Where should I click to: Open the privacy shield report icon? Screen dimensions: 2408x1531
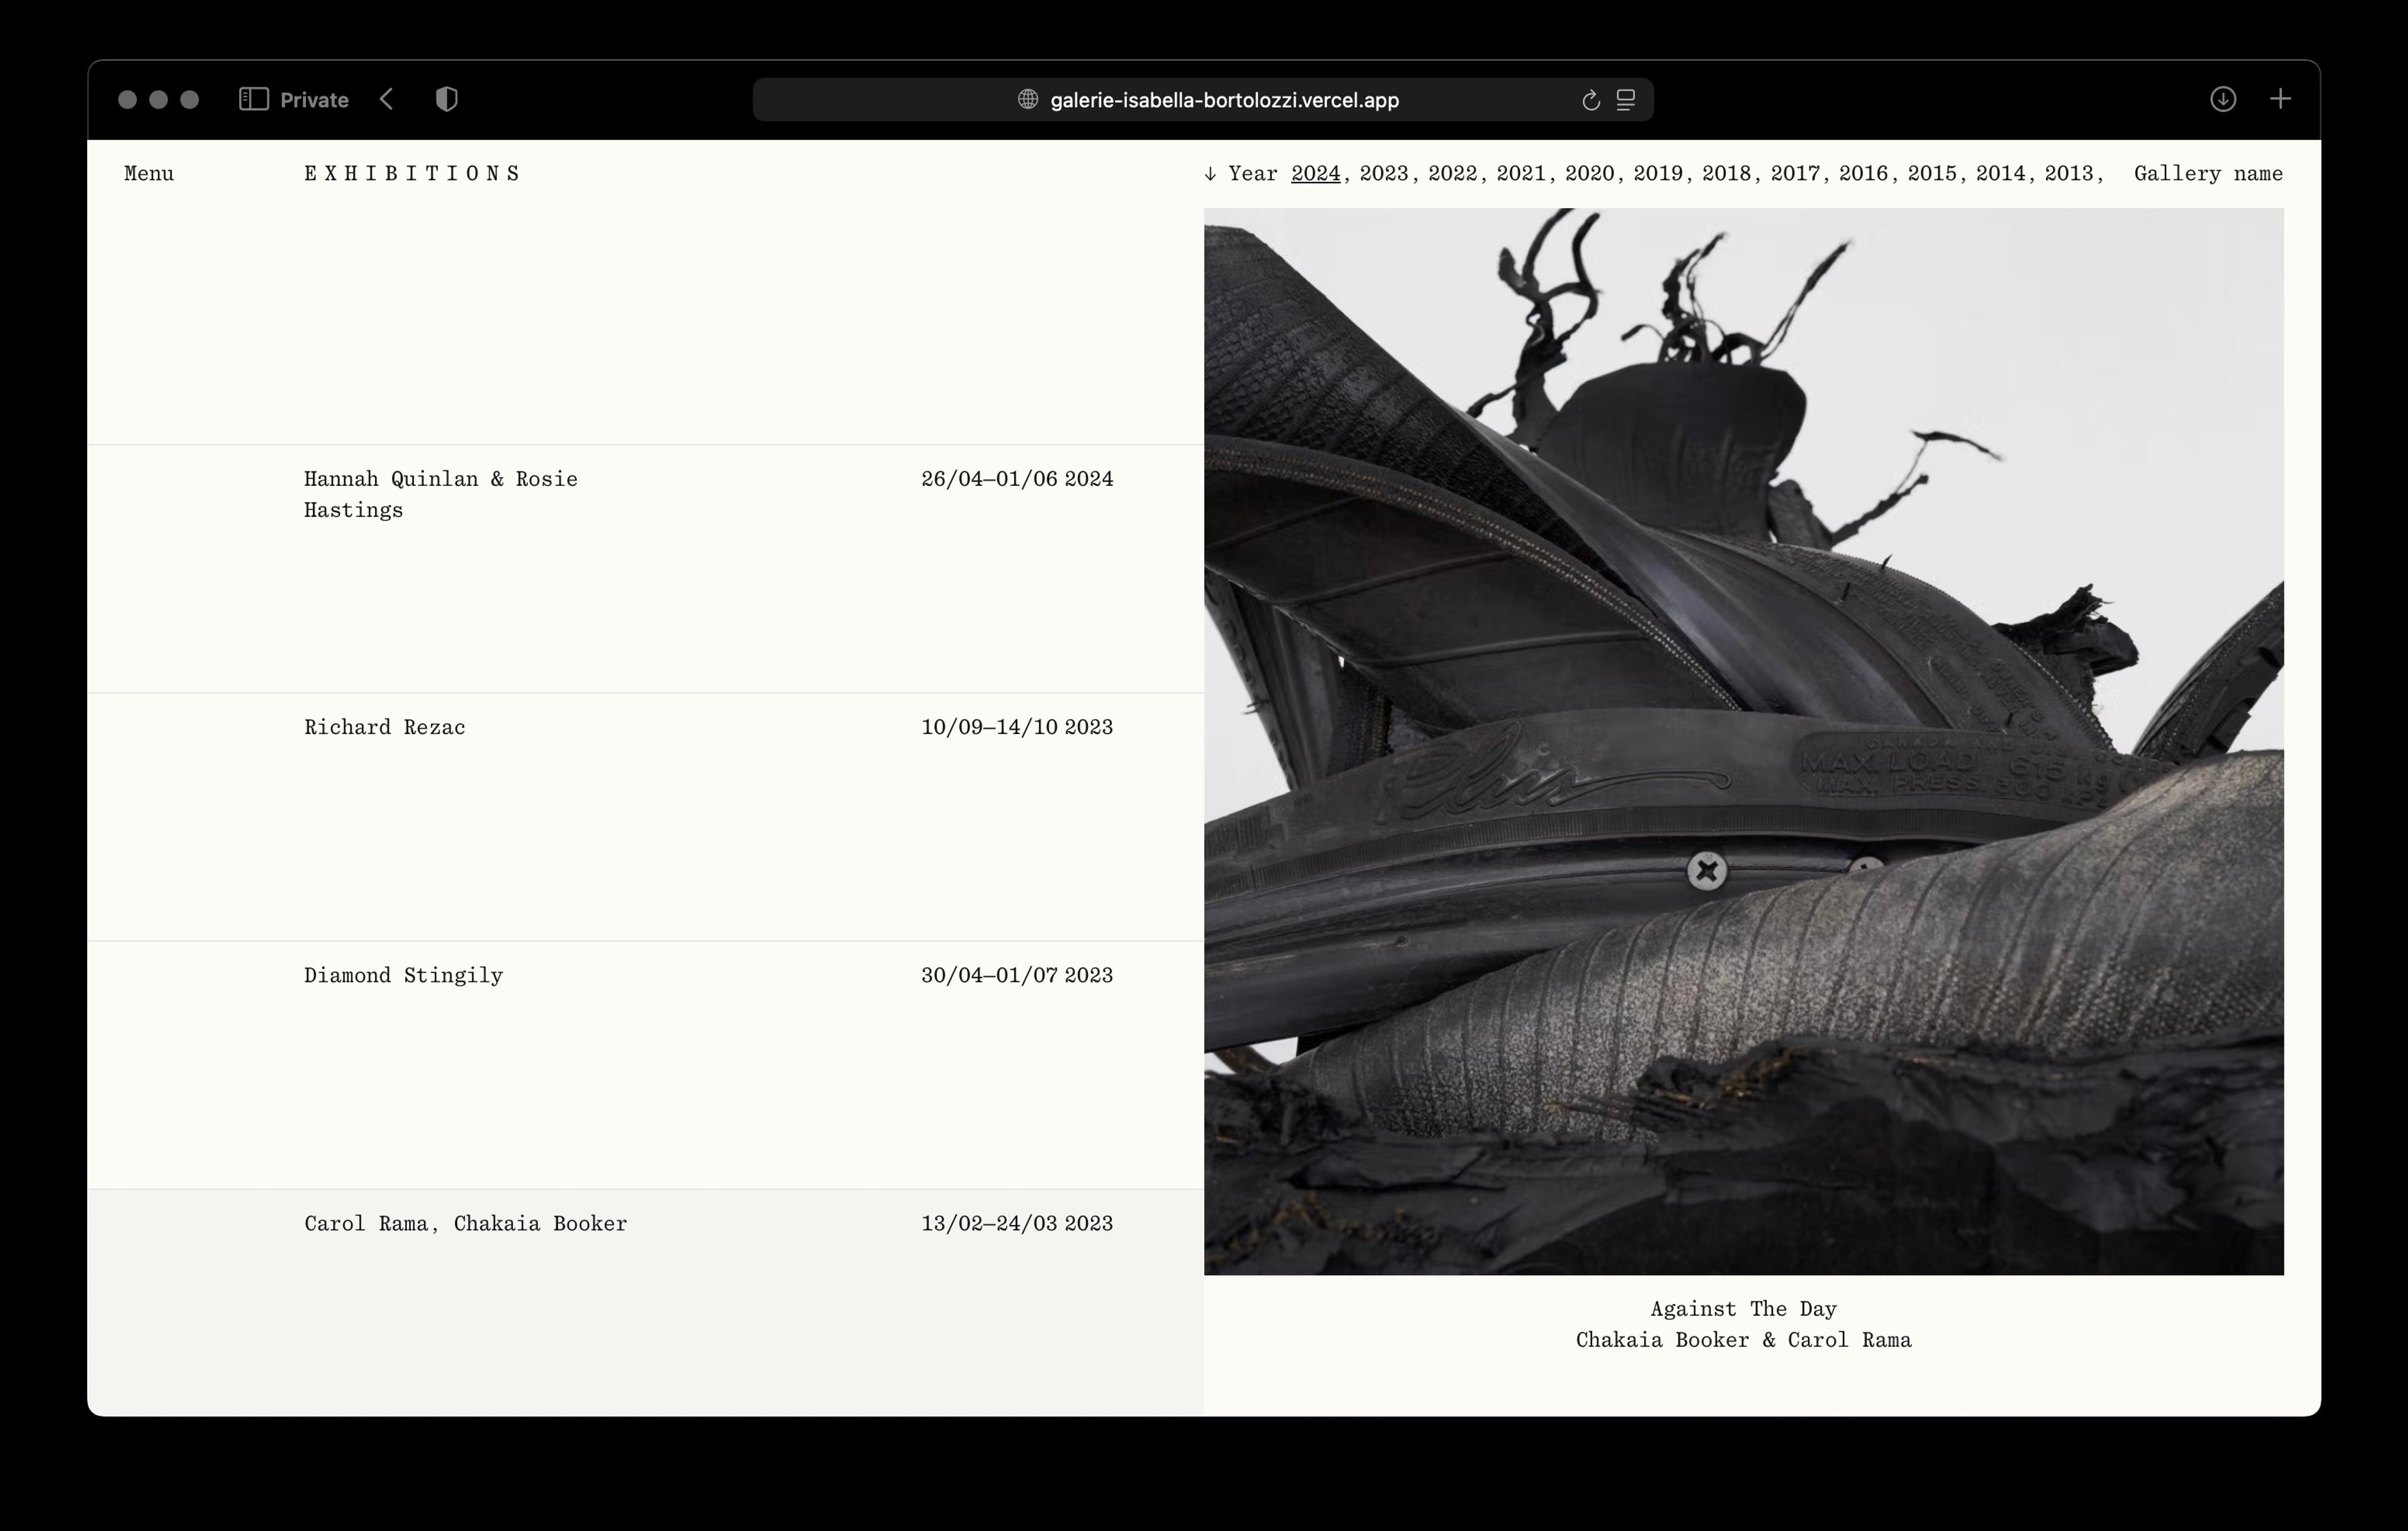[x=446, y=99]
